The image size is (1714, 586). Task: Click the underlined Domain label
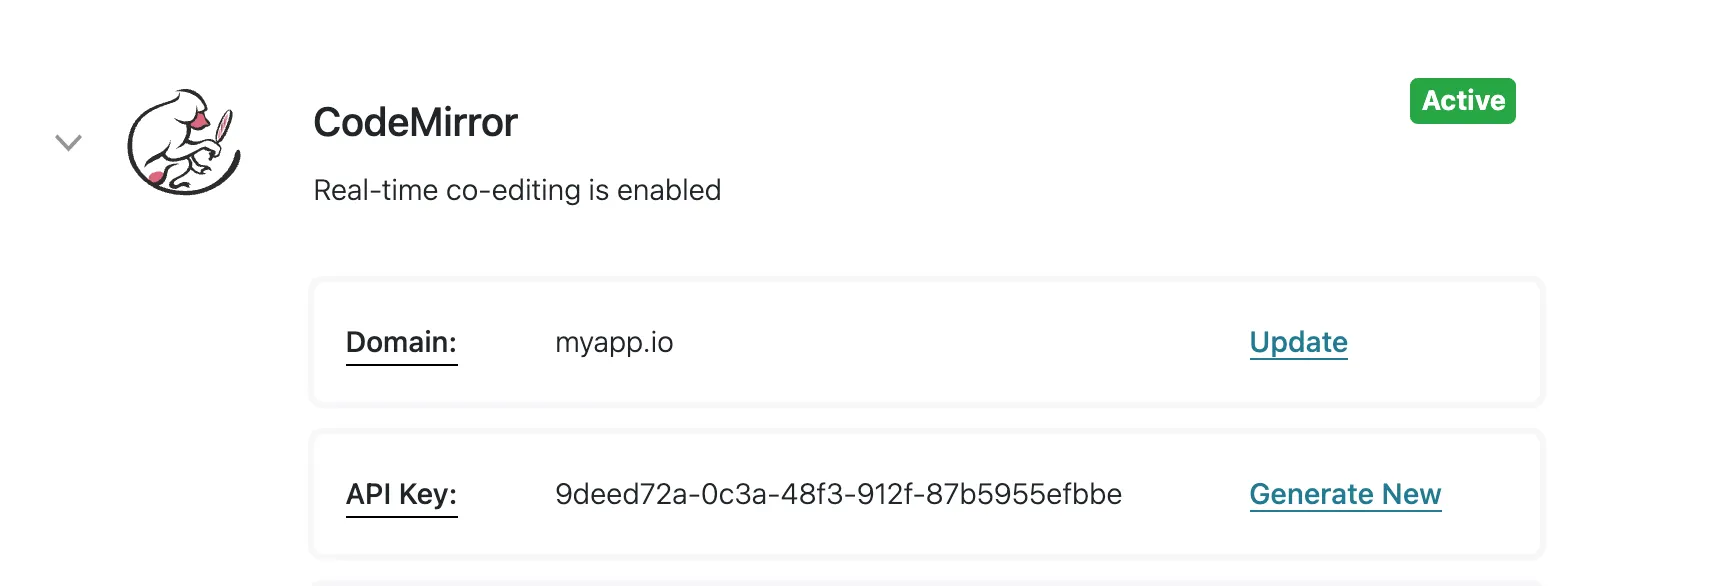[x=401, y=343]
